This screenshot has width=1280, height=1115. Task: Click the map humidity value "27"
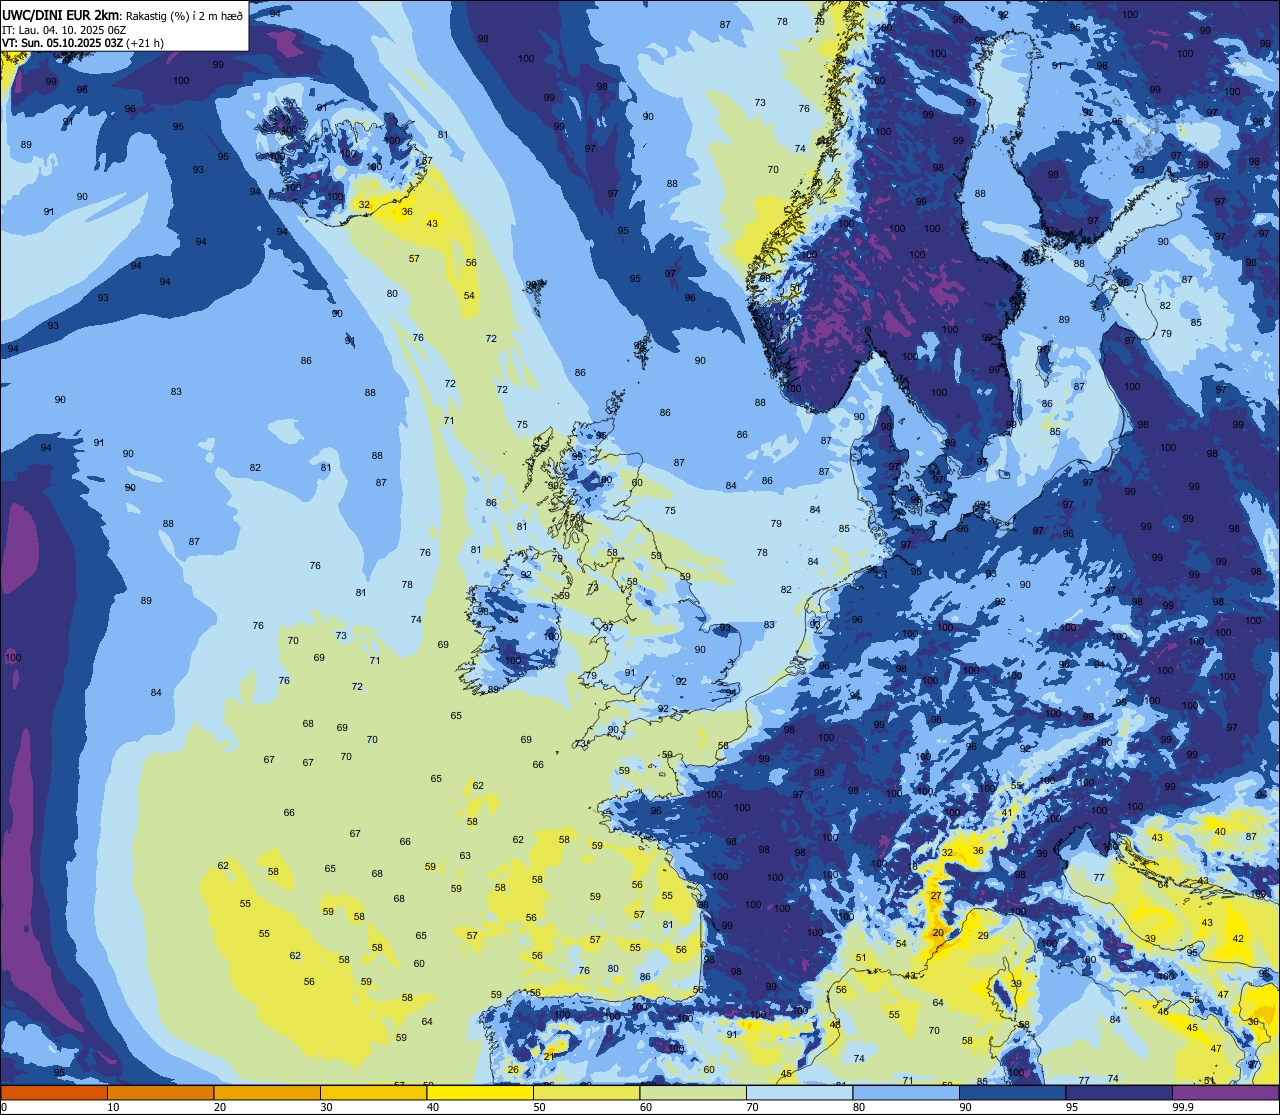(x=936, y=895)
